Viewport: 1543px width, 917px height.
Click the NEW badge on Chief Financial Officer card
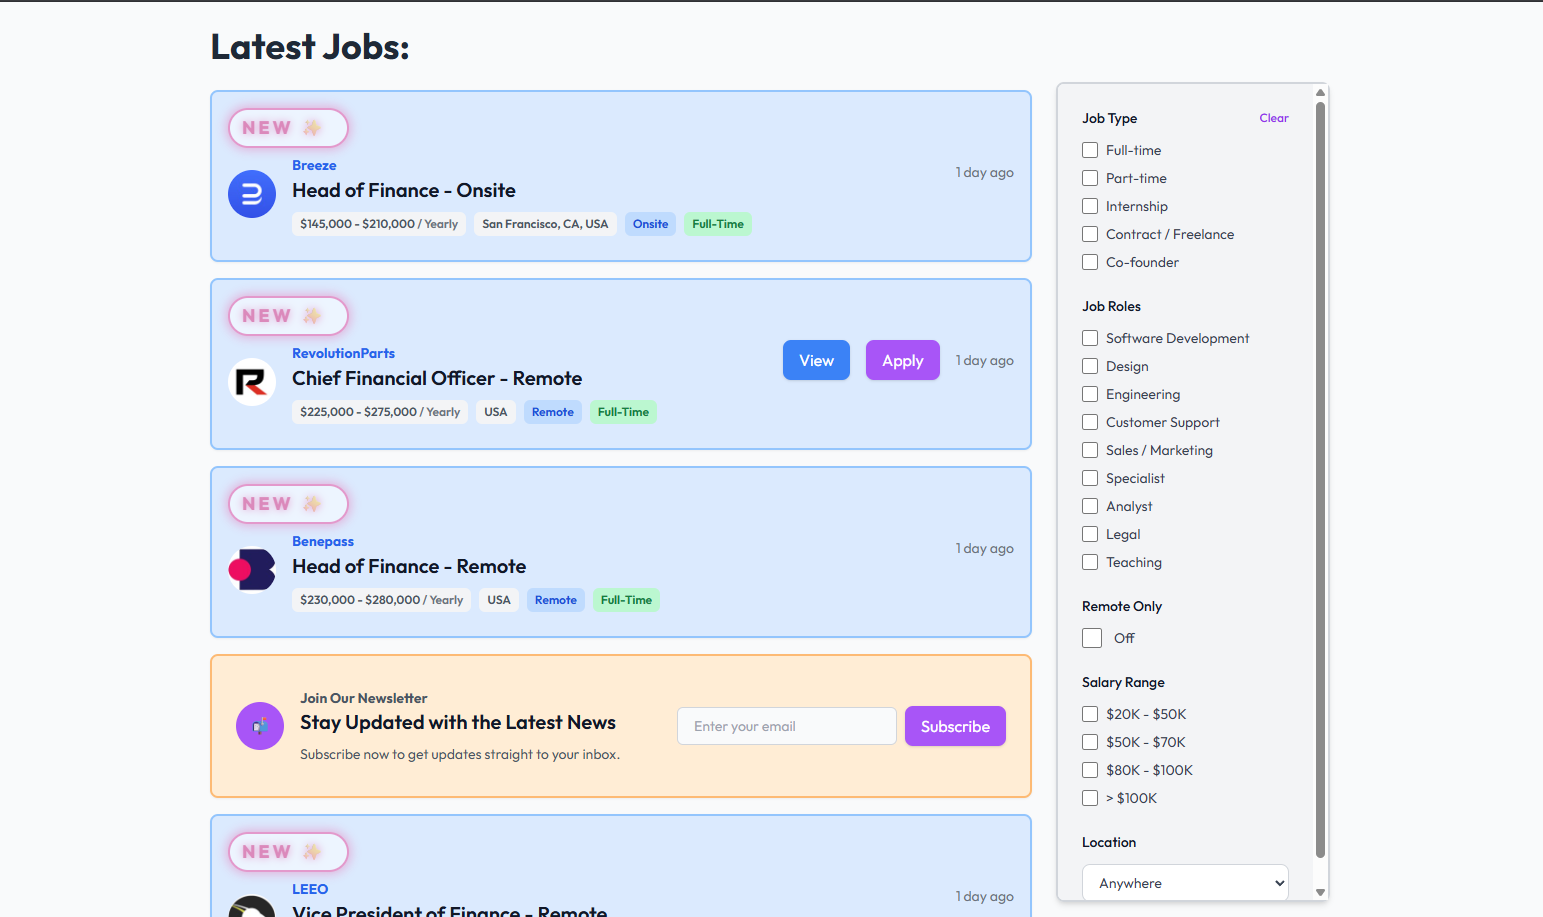pyautogui.click(x=288, y=316)
